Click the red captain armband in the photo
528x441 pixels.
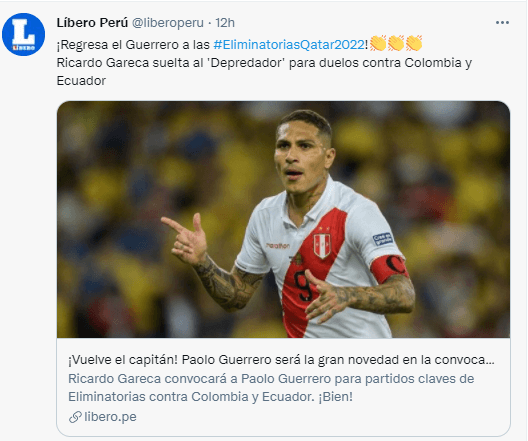tap(389, 268)
